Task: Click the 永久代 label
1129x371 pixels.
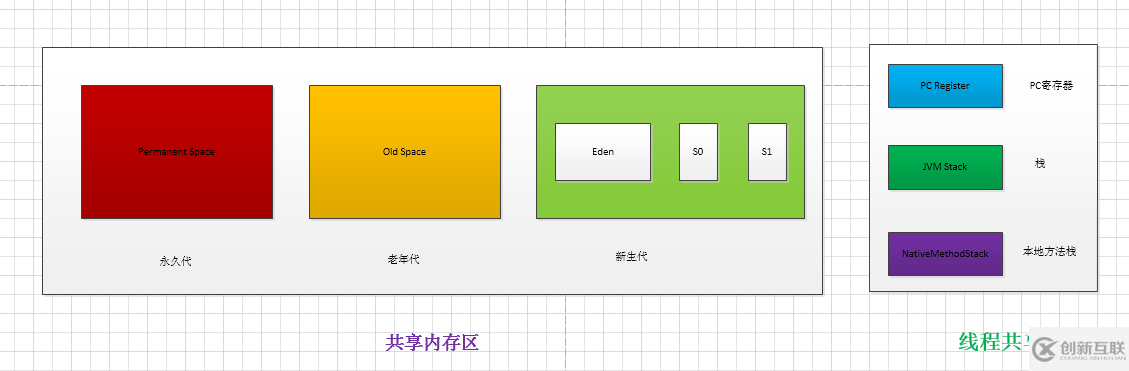Action: [176, 262]
